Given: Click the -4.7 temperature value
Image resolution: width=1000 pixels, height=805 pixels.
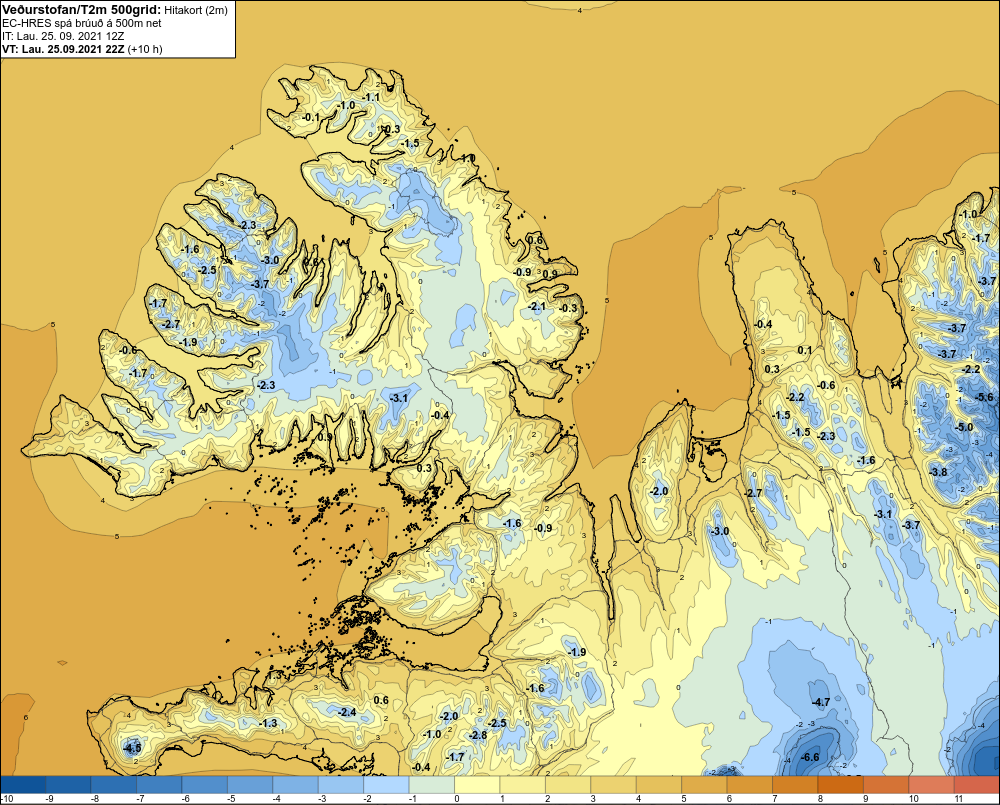Looking at the screenshot, I should click(x=820, y=702).
